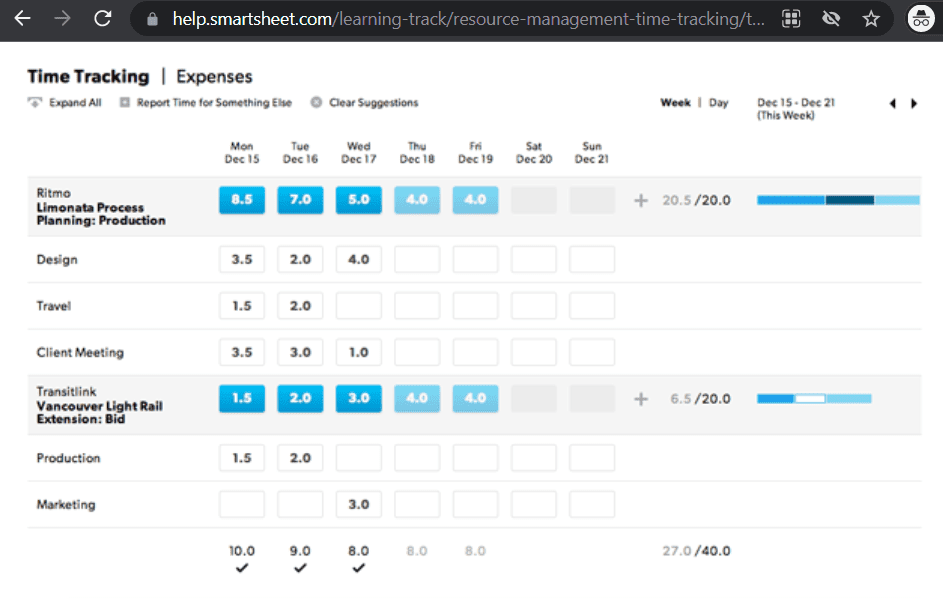Viewport: 943px width, 599px height.
Task: Open the Time Tracking tab
Action: pyautogui.click(x=89, y=76)
